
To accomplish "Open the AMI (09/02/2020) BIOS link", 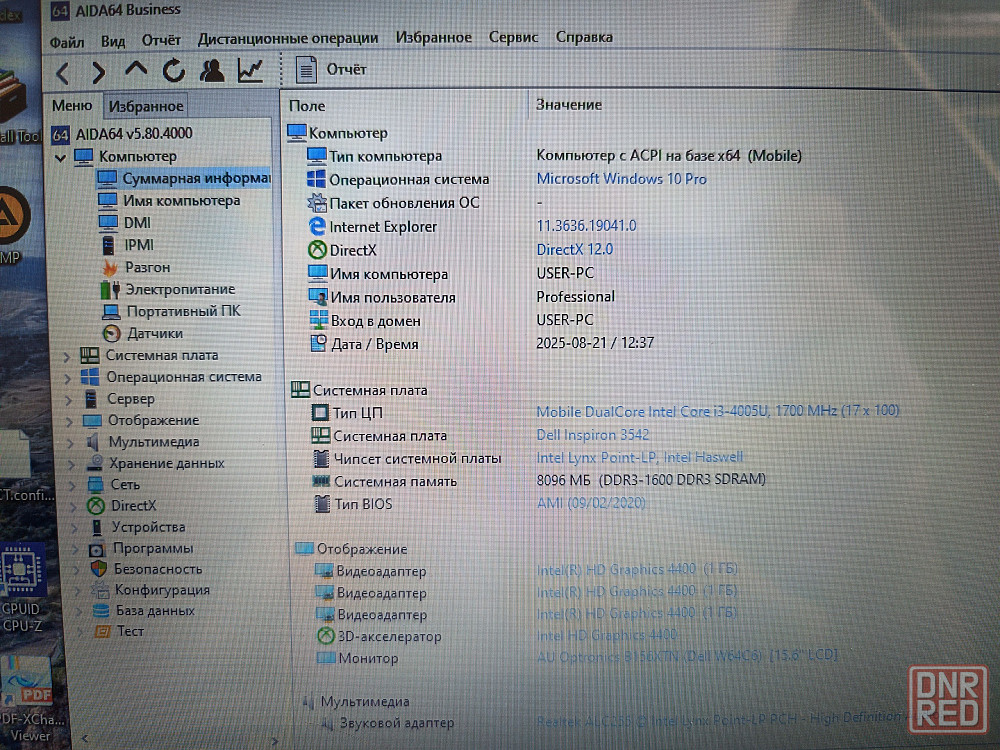I will click(591, 503).
